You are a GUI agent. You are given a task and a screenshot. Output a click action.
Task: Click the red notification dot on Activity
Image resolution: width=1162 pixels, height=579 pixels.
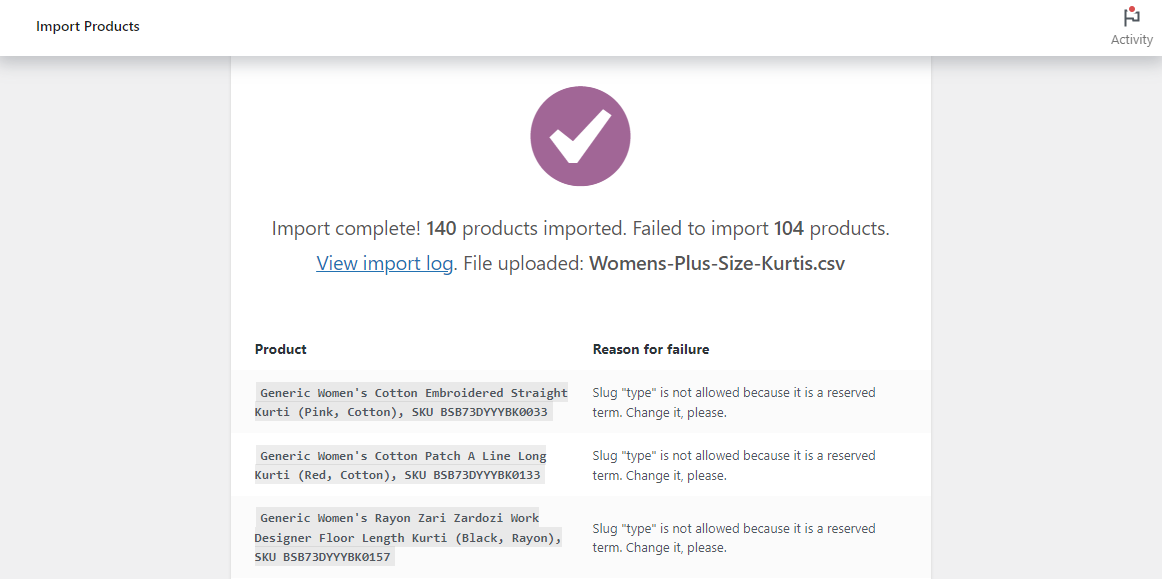click(1132, 10)
